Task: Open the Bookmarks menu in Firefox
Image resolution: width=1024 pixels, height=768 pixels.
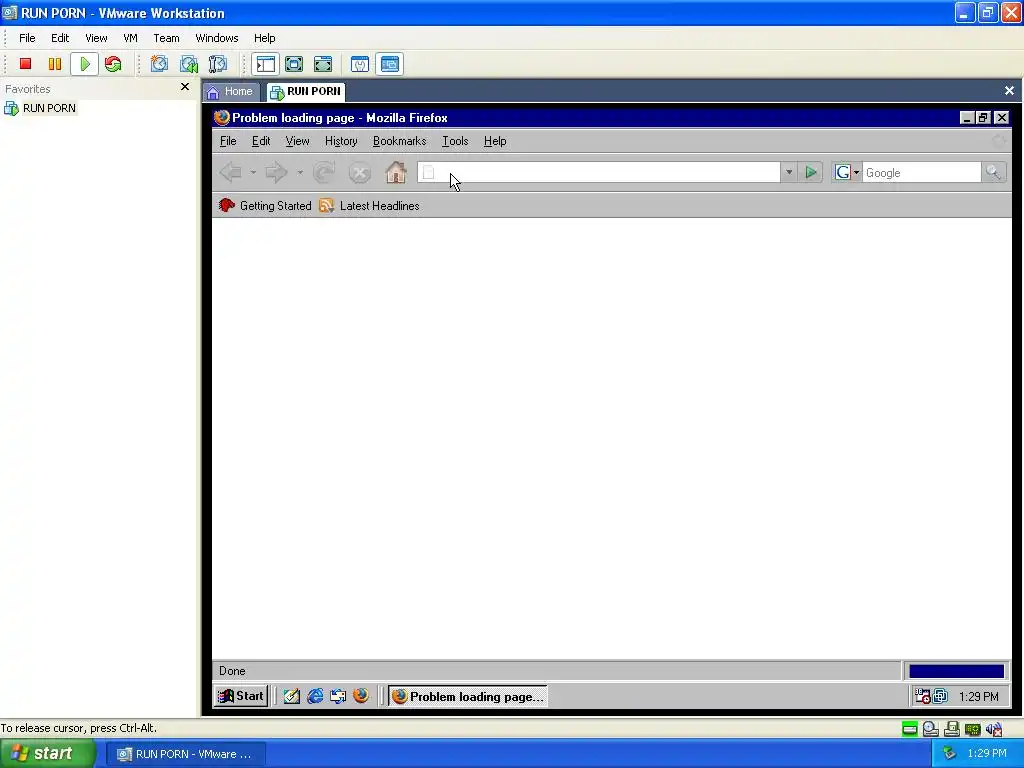Action: pyautogui.click(x=399, y=141)
